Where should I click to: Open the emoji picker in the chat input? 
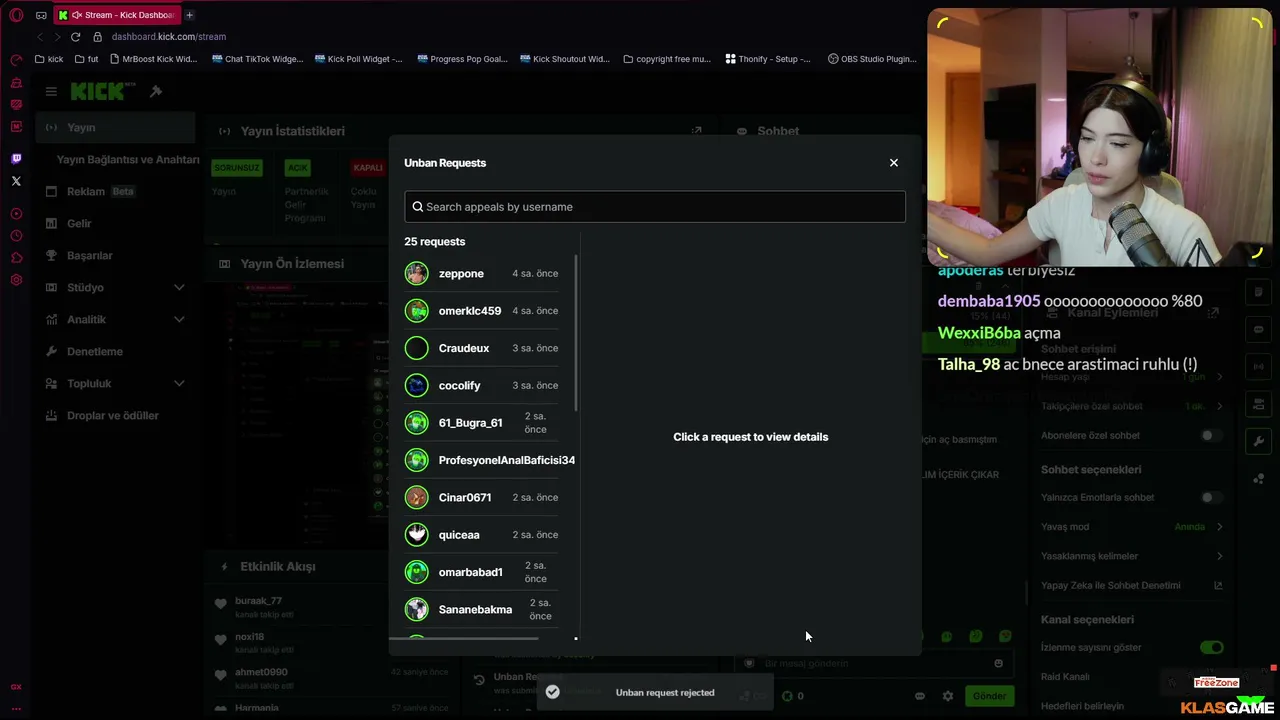[x=998, y=664]
